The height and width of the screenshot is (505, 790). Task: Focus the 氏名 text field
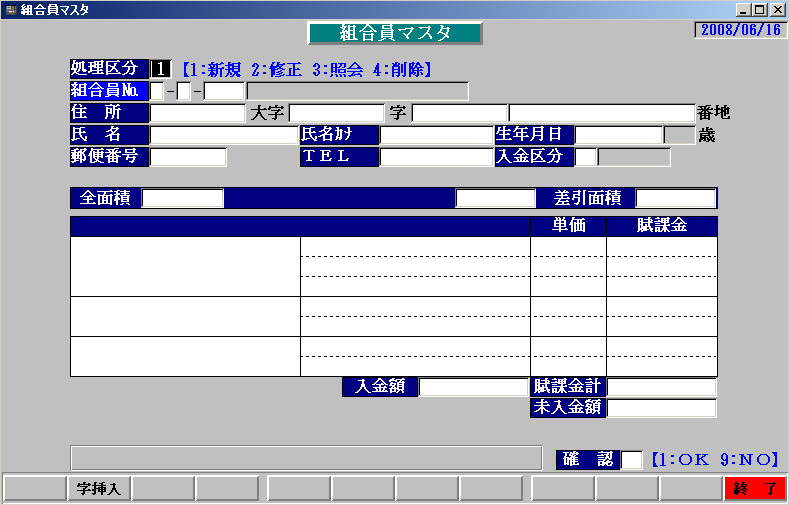point(224,135)
